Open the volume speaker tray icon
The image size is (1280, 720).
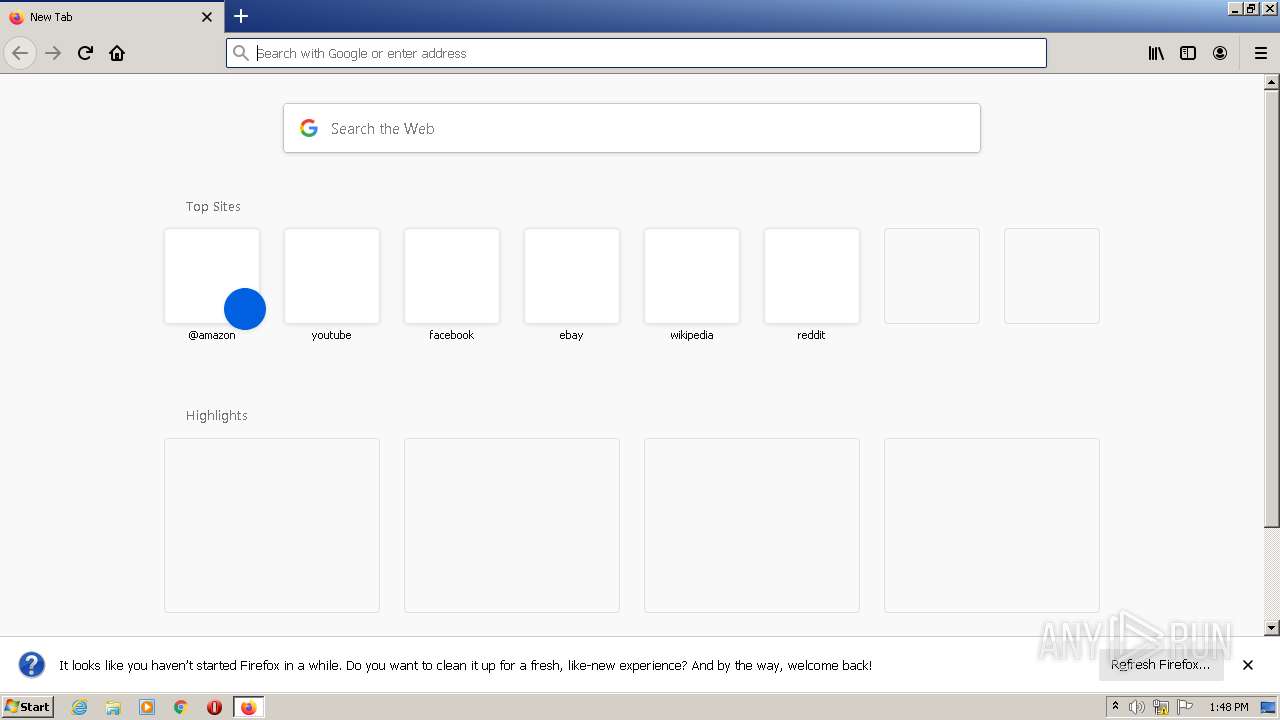(x=1137, y=707)
